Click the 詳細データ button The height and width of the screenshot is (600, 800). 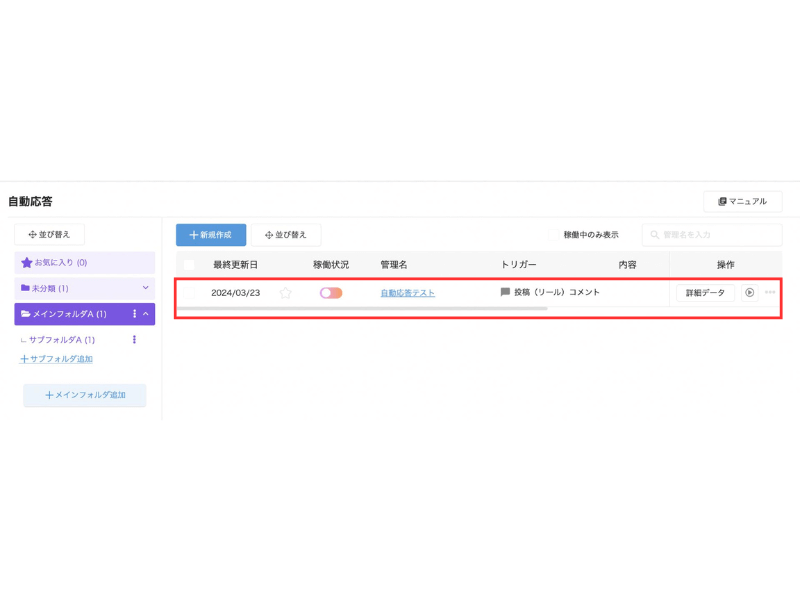705,293
